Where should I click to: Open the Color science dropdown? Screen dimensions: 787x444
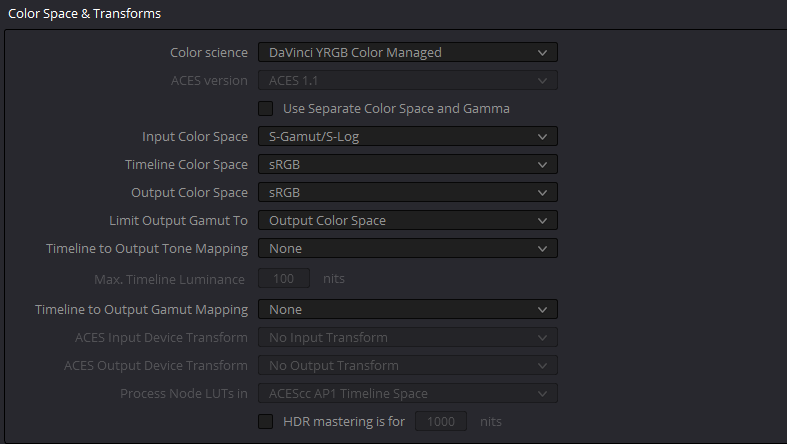tap(408, 52)
